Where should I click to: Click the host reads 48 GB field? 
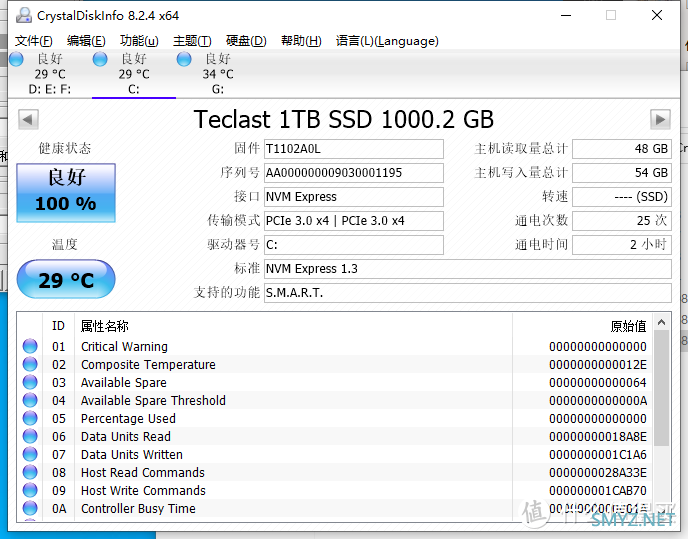click(622, 149)
